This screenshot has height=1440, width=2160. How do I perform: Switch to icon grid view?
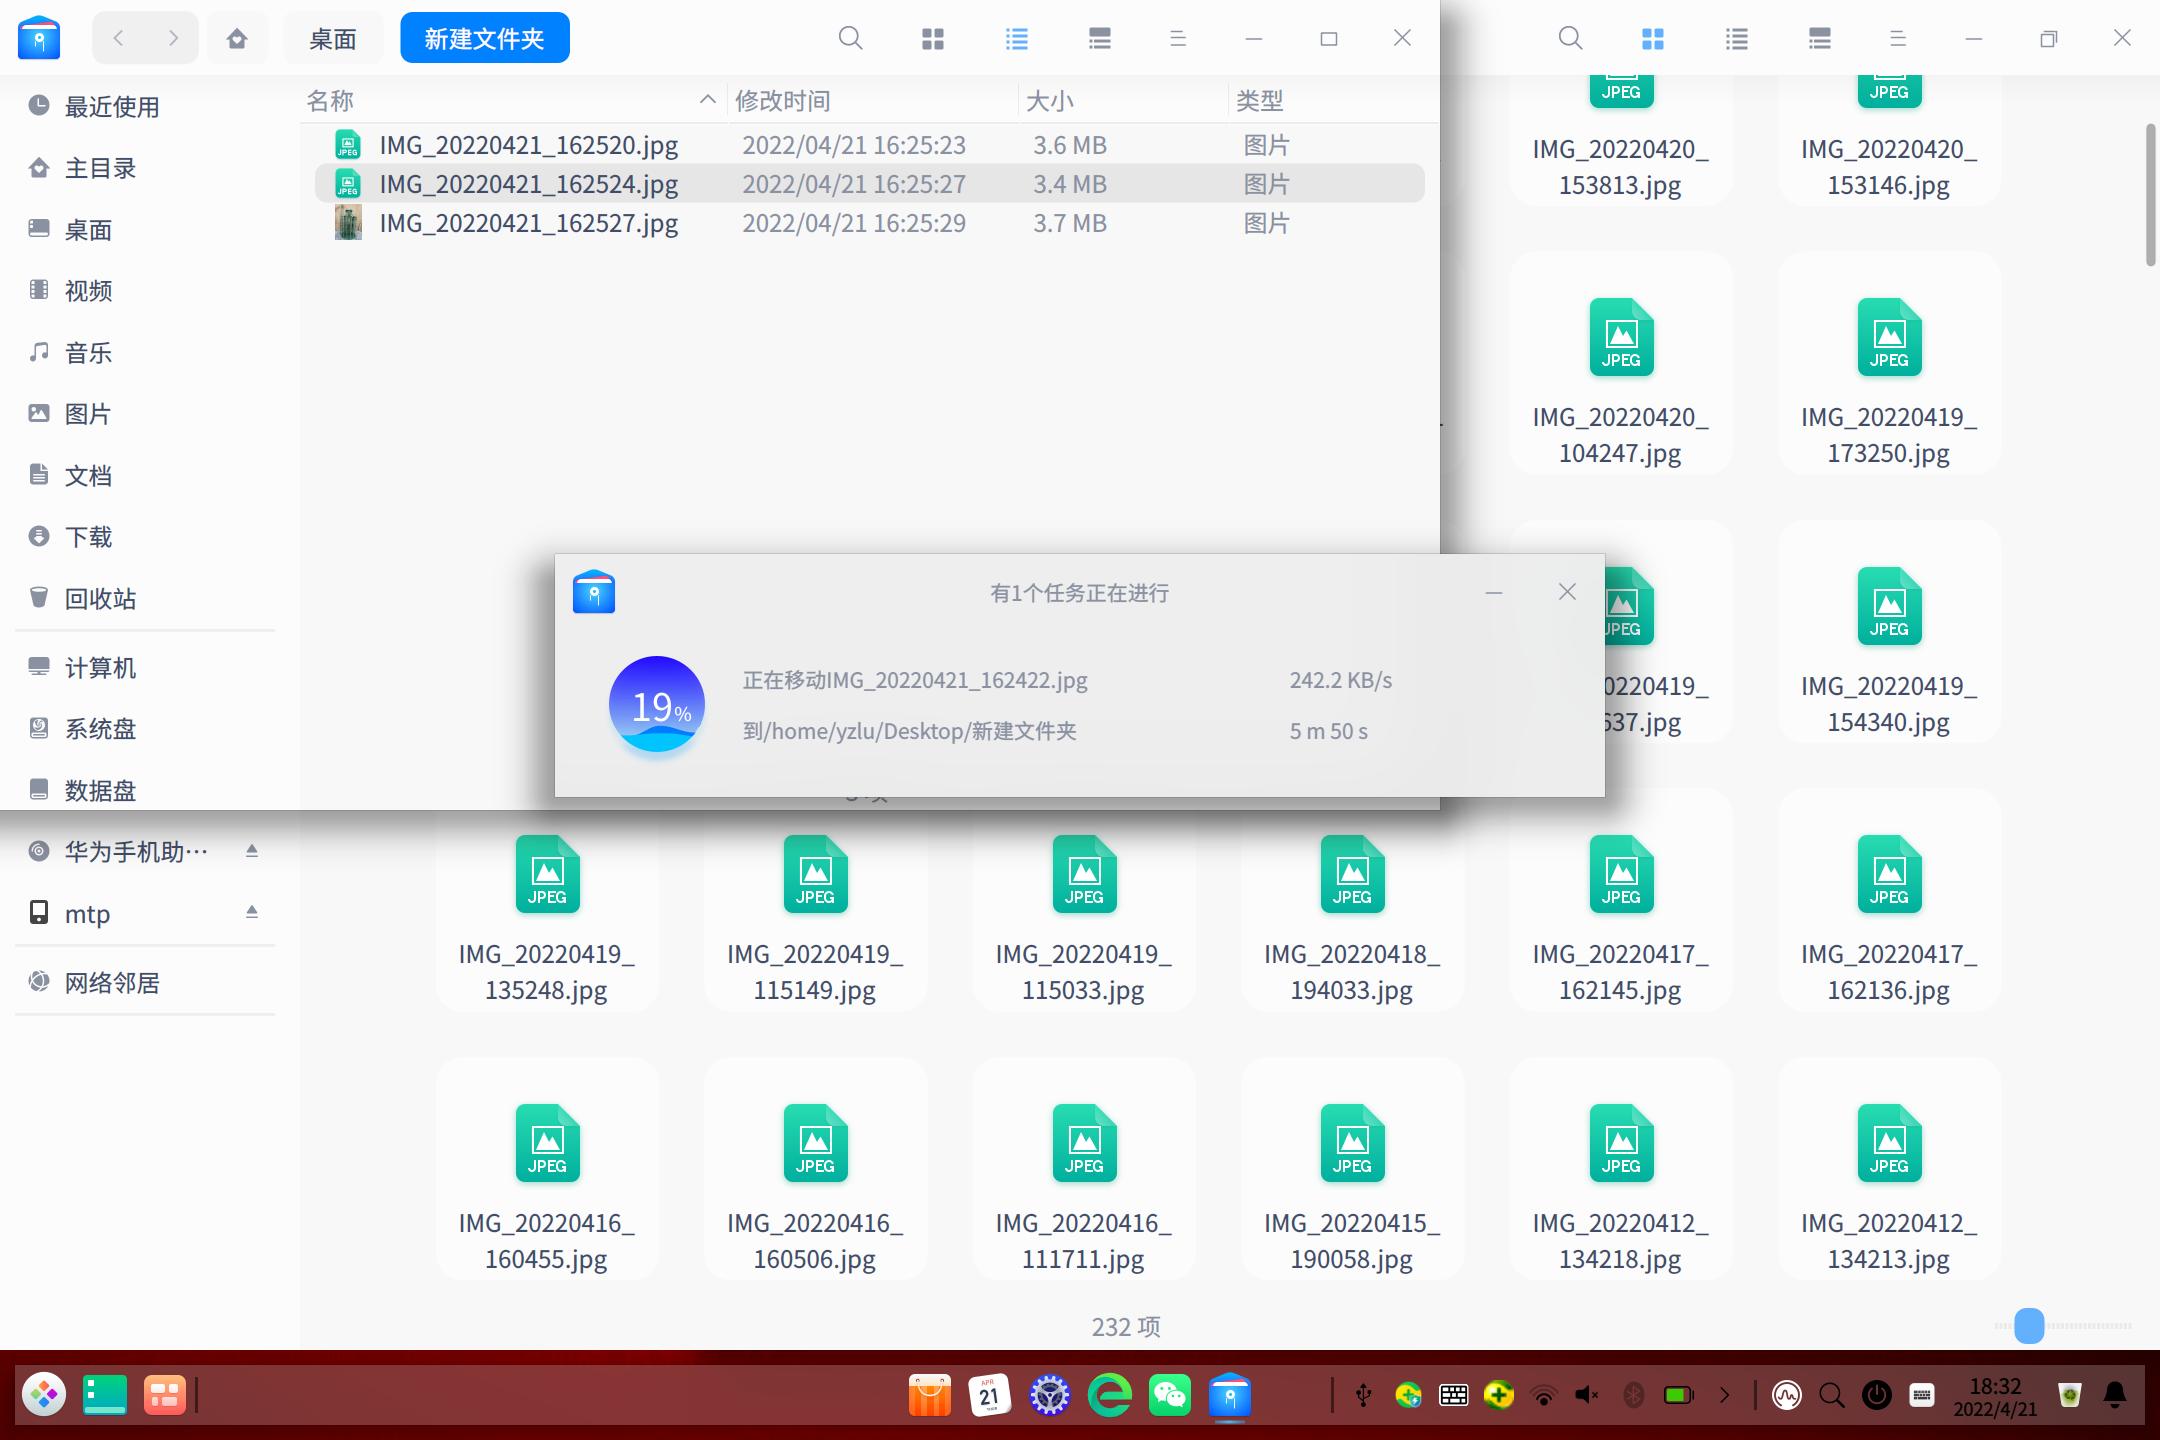(932, 38)
